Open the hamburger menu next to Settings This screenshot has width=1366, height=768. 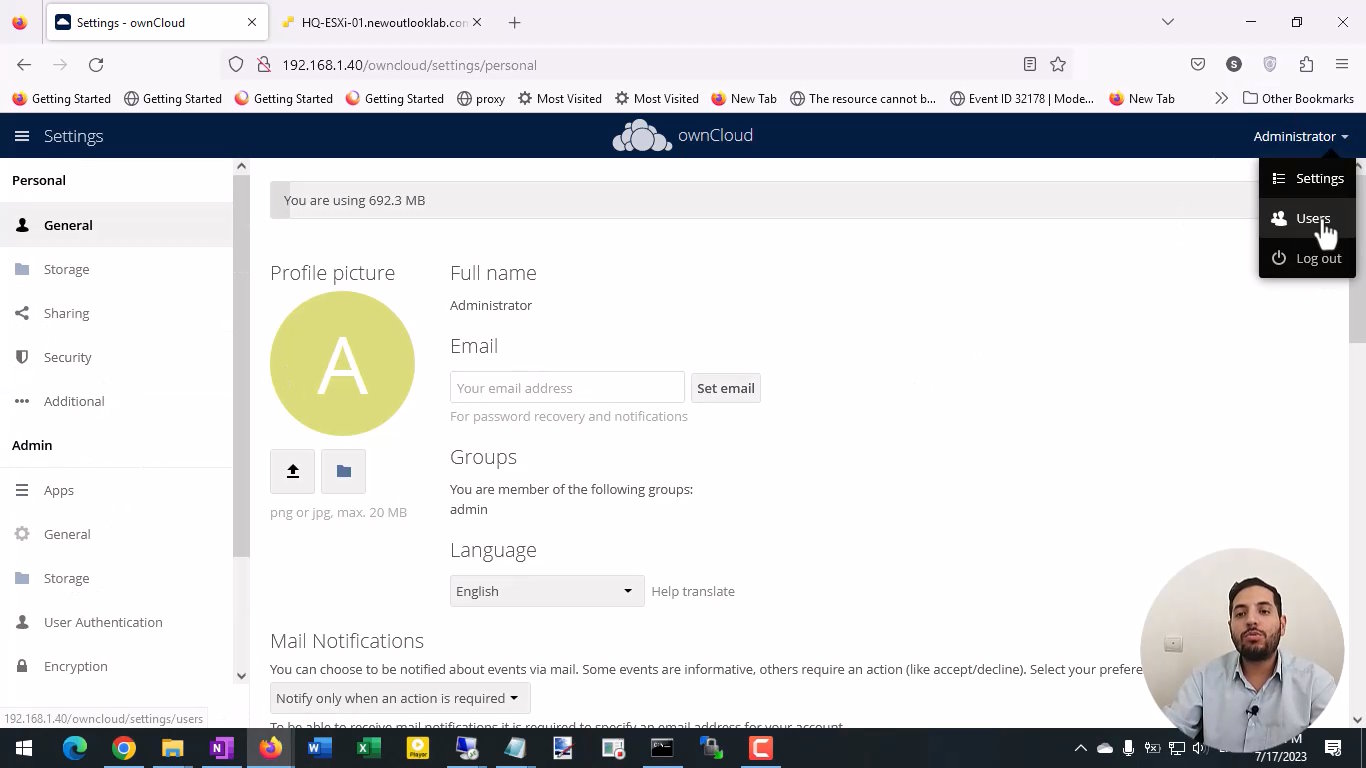click(22, 136)
